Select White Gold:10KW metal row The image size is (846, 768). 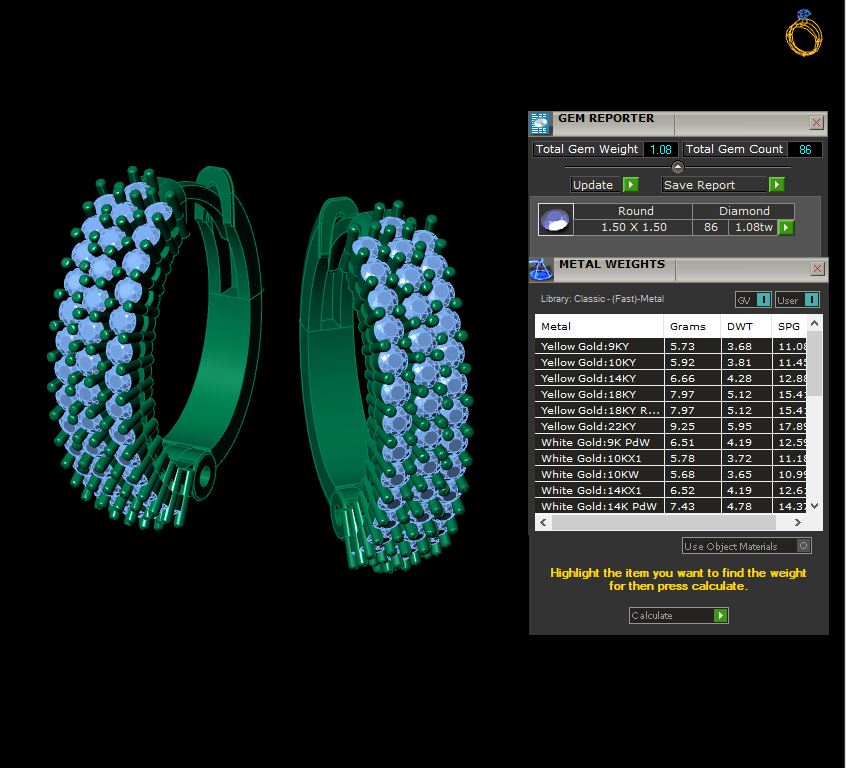(x=671, y=474)
